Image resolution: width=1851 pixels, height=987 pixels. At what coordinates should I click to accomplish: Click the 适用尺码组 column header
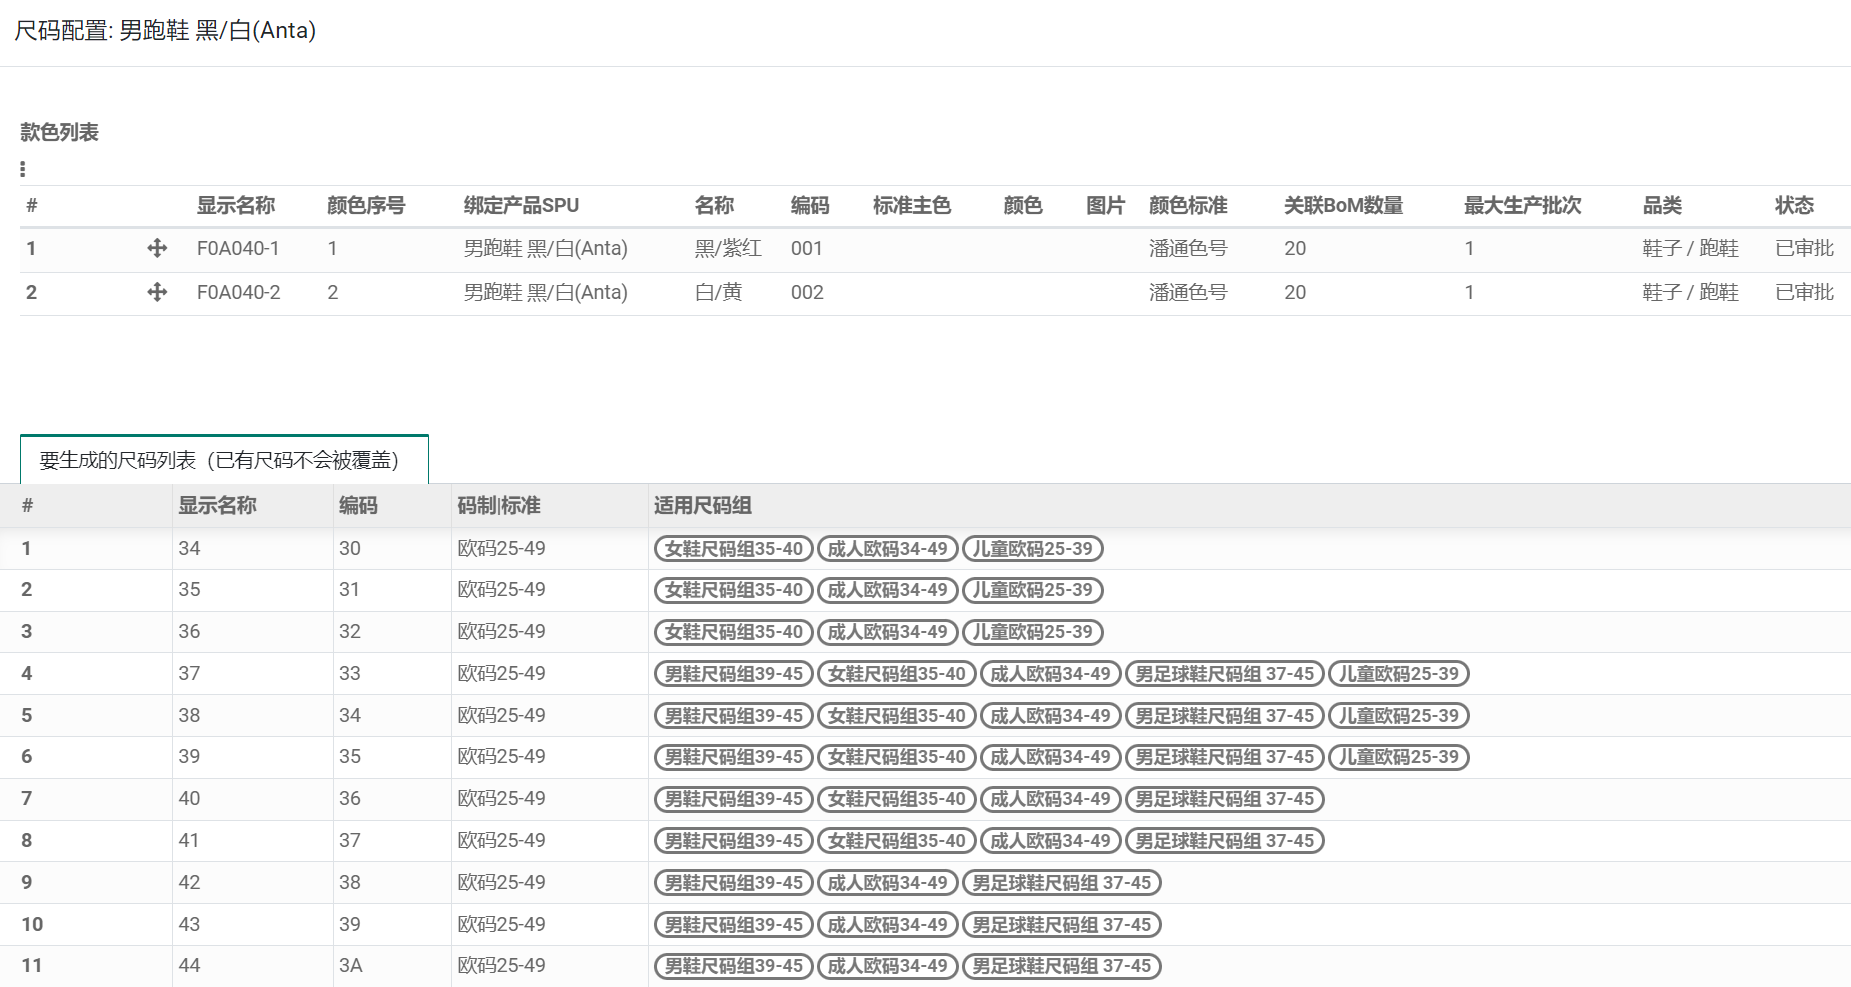tap(701, 505)
